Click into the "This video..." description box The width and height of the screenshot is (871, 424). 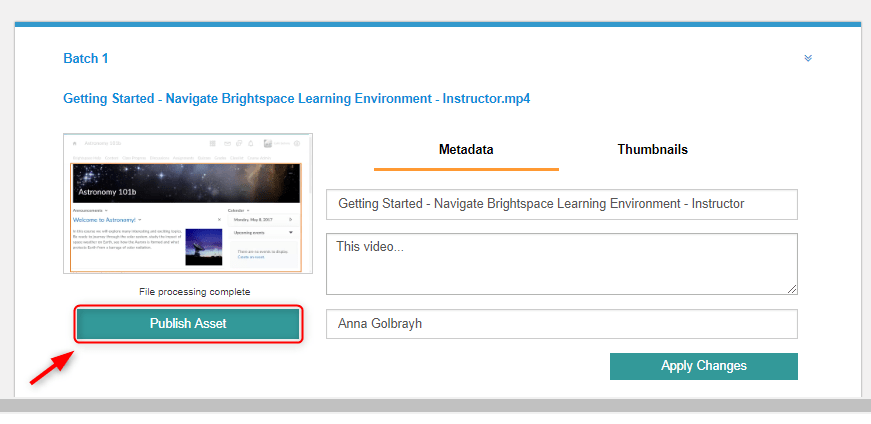(x=561, y=264)
